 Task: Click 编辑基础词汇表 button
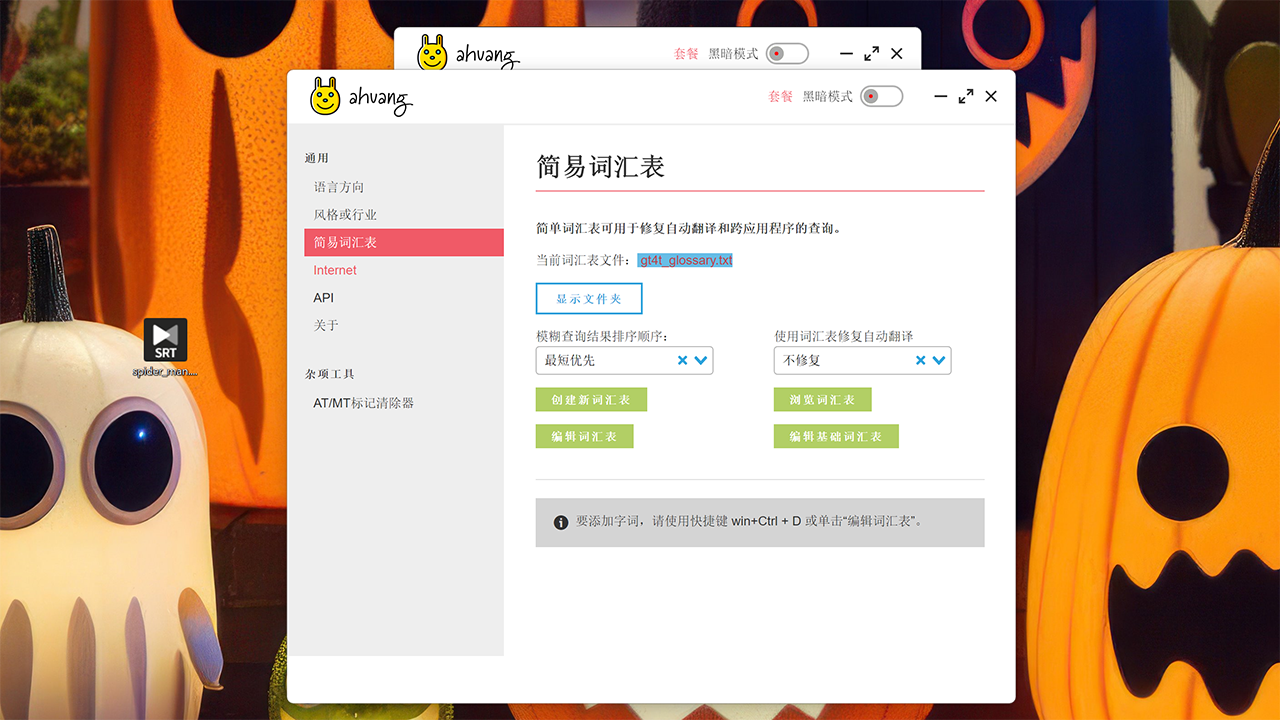[x=836, y=436]
